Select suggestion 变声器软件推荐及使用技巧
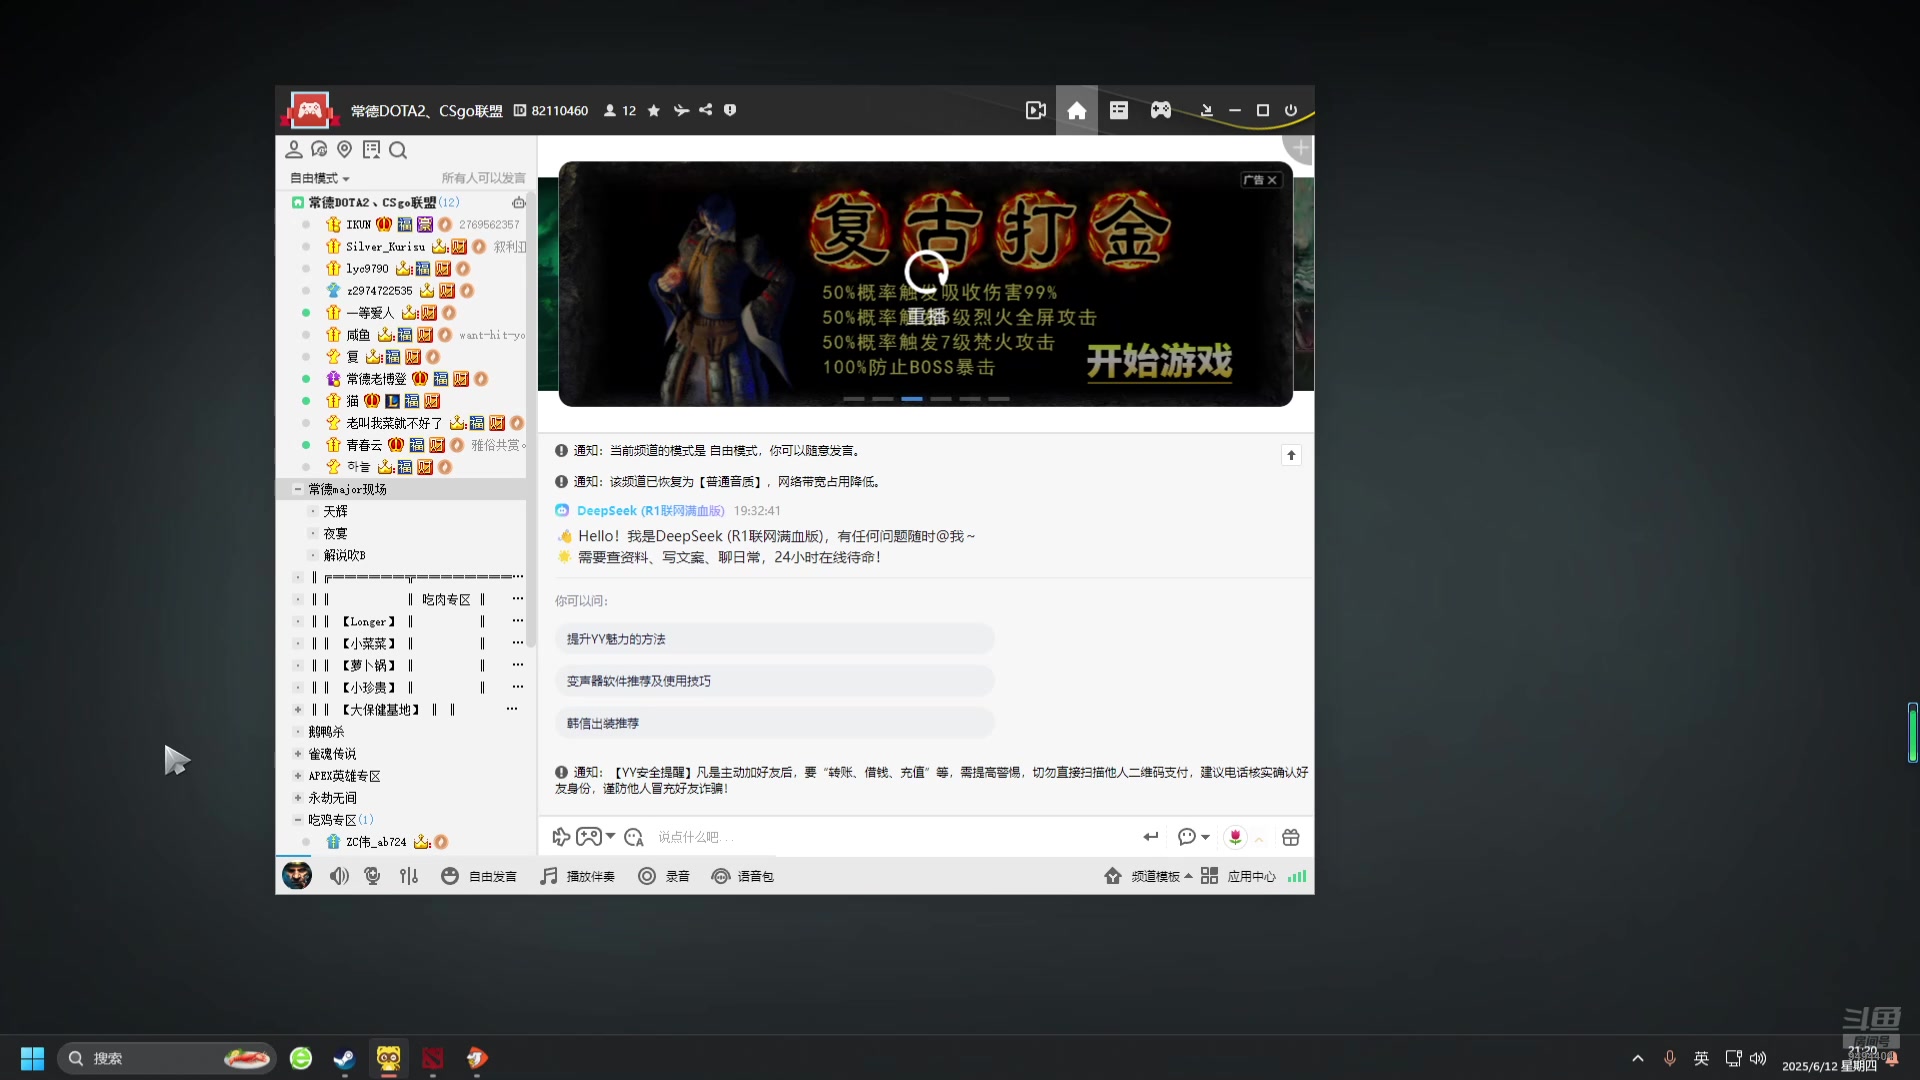The image size is (1920, 1080). [x=775, y=681]
